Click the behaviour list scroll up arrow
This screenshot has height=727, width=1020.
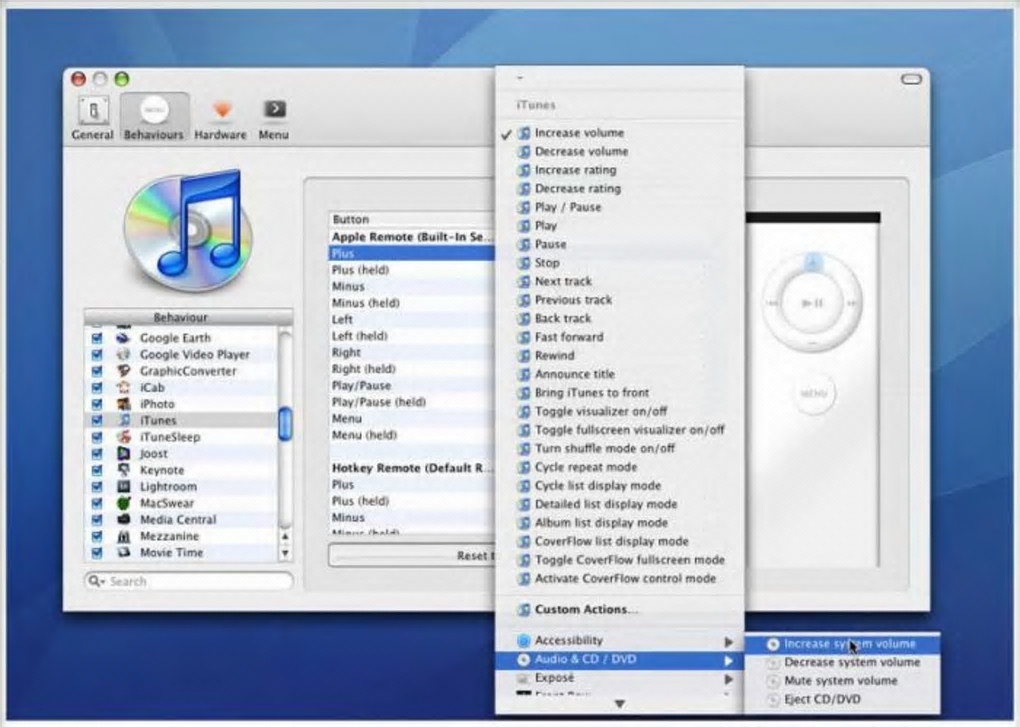tap(285, 536)
